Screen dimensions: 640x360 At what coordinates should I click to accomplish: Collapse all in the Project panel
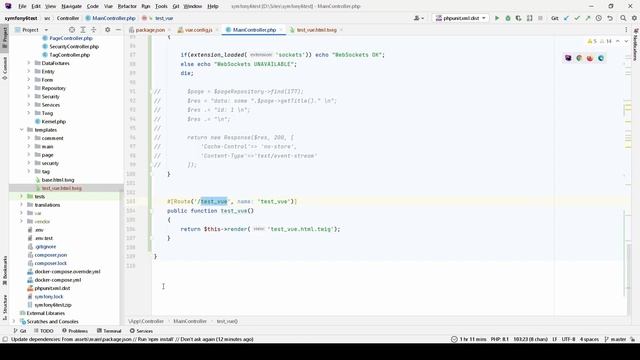[x=93, y=30]
